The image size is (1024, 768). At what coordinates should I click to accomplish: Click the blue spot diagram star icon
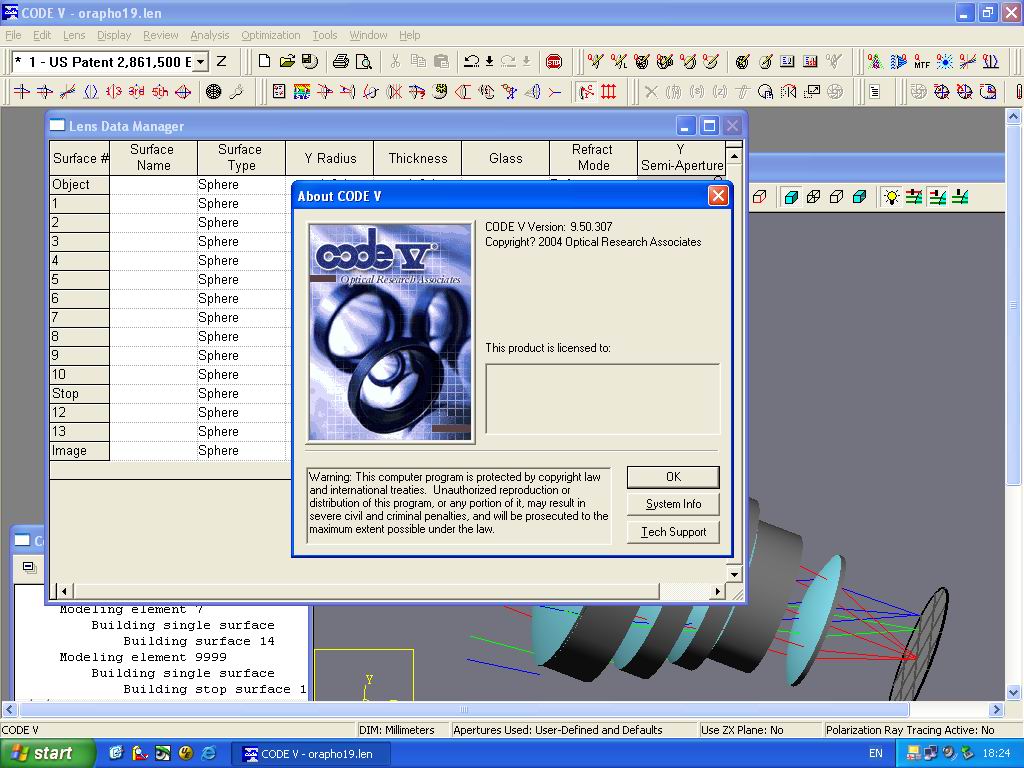tap(944, 61)
